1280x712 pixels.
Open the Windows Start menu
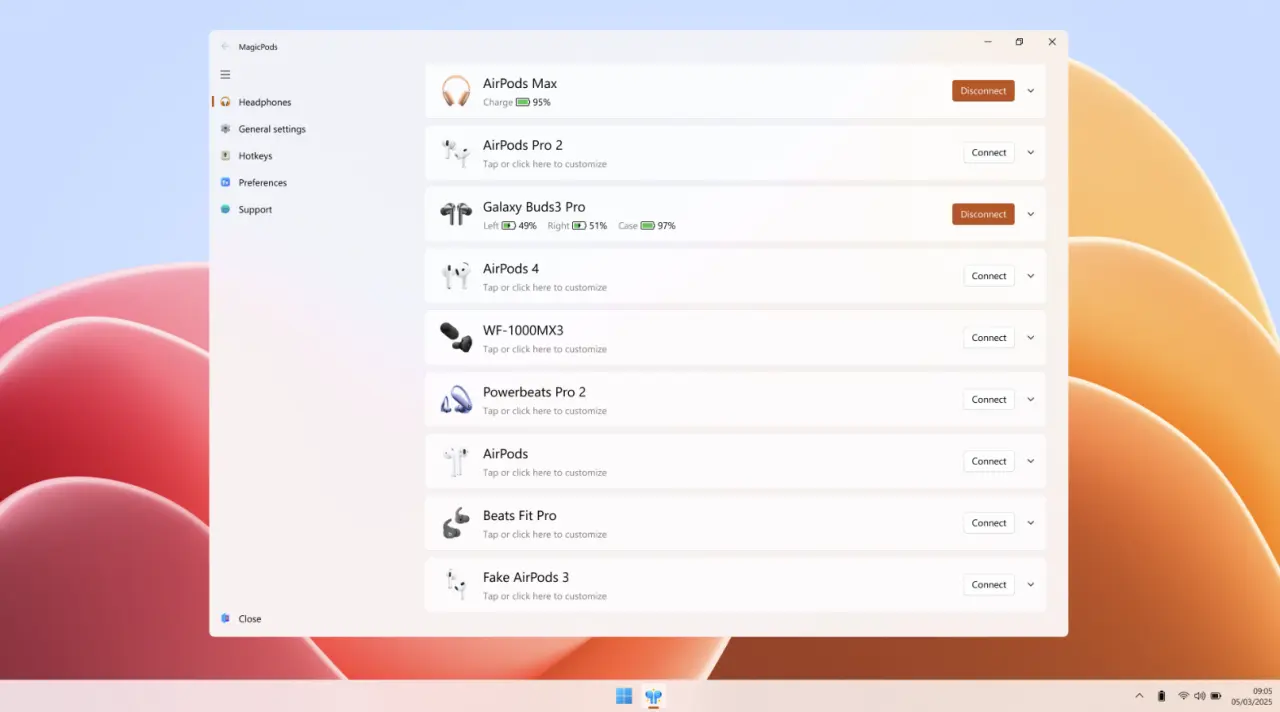(x=624, y=696)
